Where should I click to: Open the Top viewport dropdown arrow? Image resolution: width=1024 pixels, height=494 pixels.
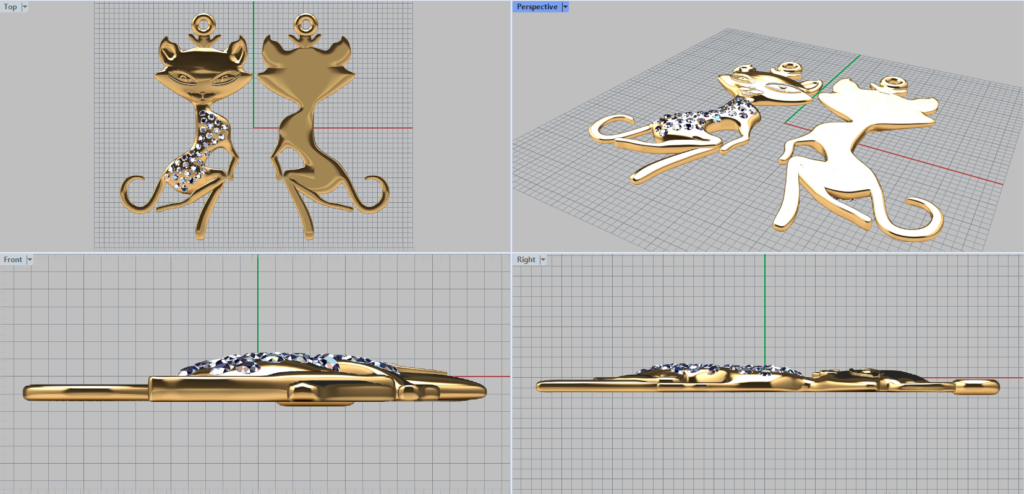(x=25, y=6)
